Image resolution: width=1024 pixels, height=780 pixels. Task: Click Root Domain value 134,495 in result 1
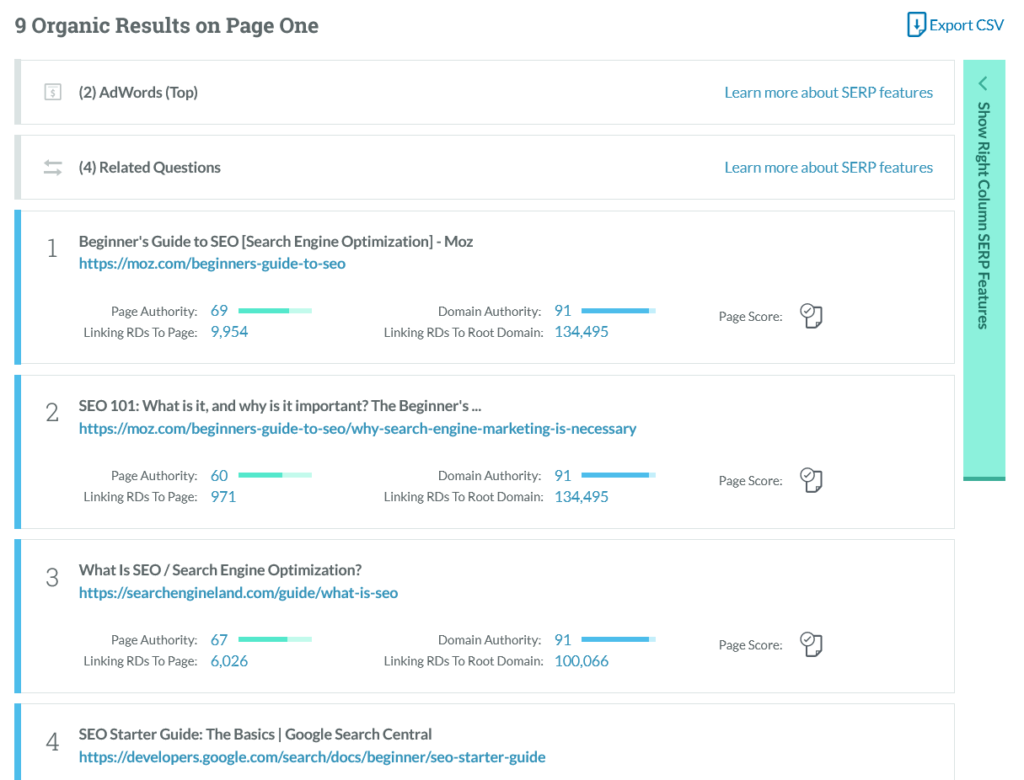point(581,332)
